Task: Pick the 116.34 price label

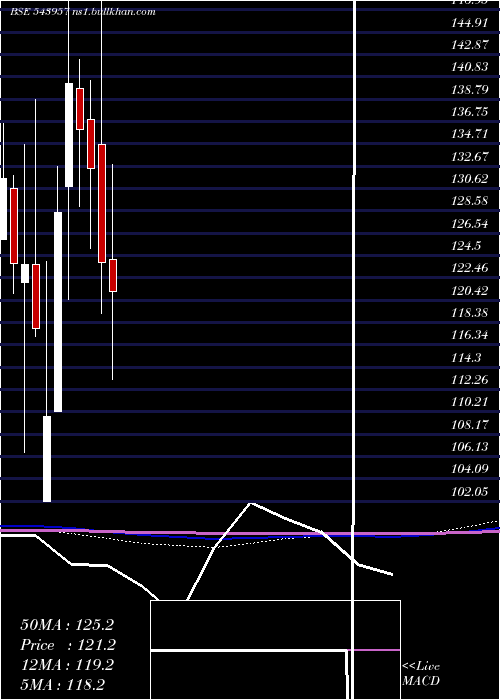Action: point(470,335)
